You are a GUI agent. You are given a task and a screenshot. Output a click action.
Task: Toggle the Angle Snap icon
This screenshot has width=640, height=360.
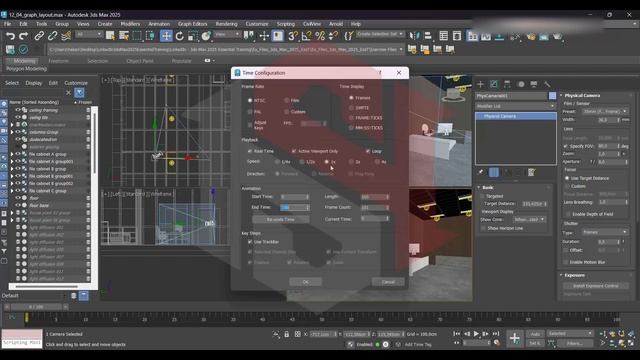click(x=306, y=36)
